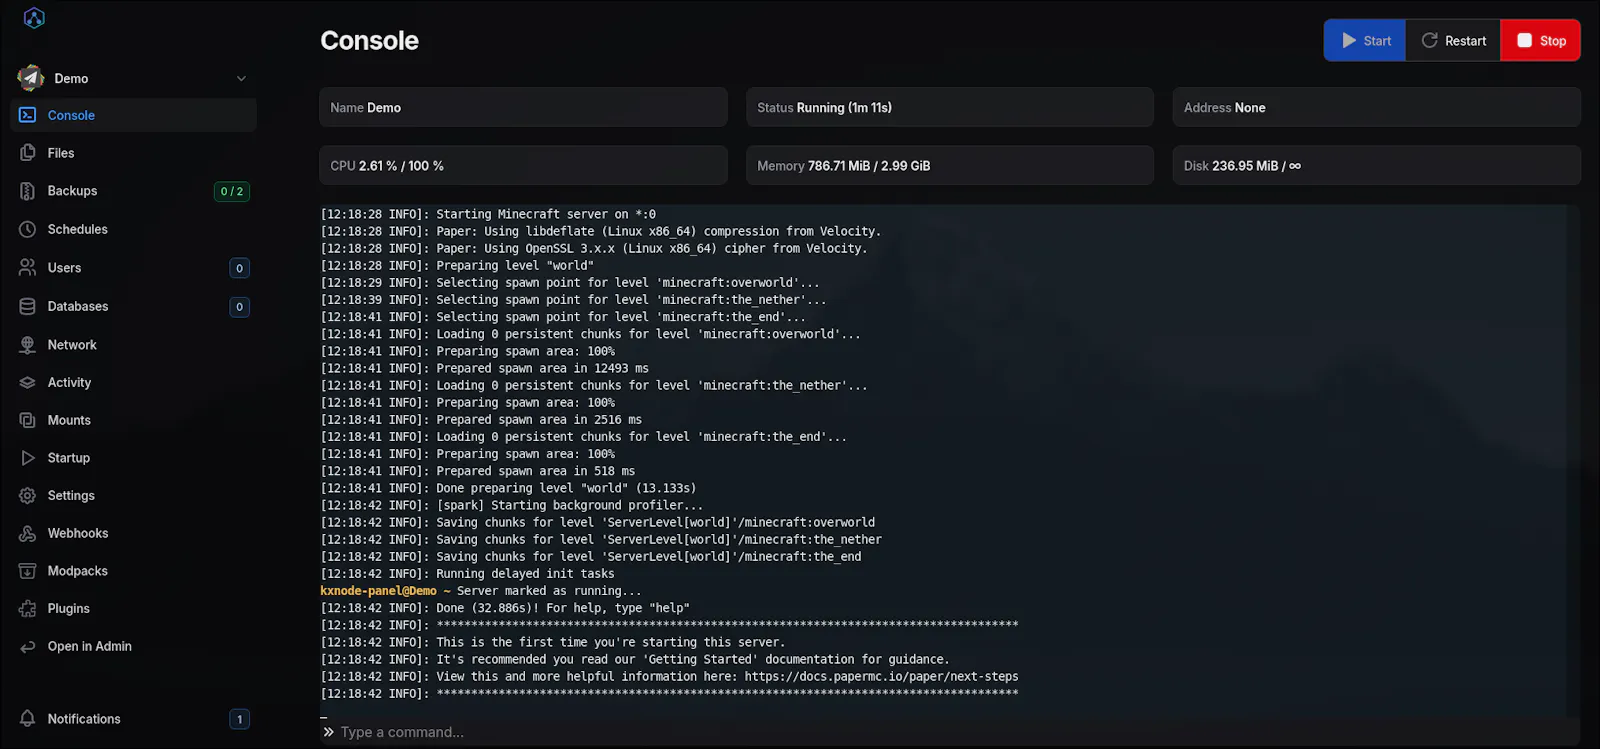
Task: Click the Restart server button
Action: (1453, 41)
